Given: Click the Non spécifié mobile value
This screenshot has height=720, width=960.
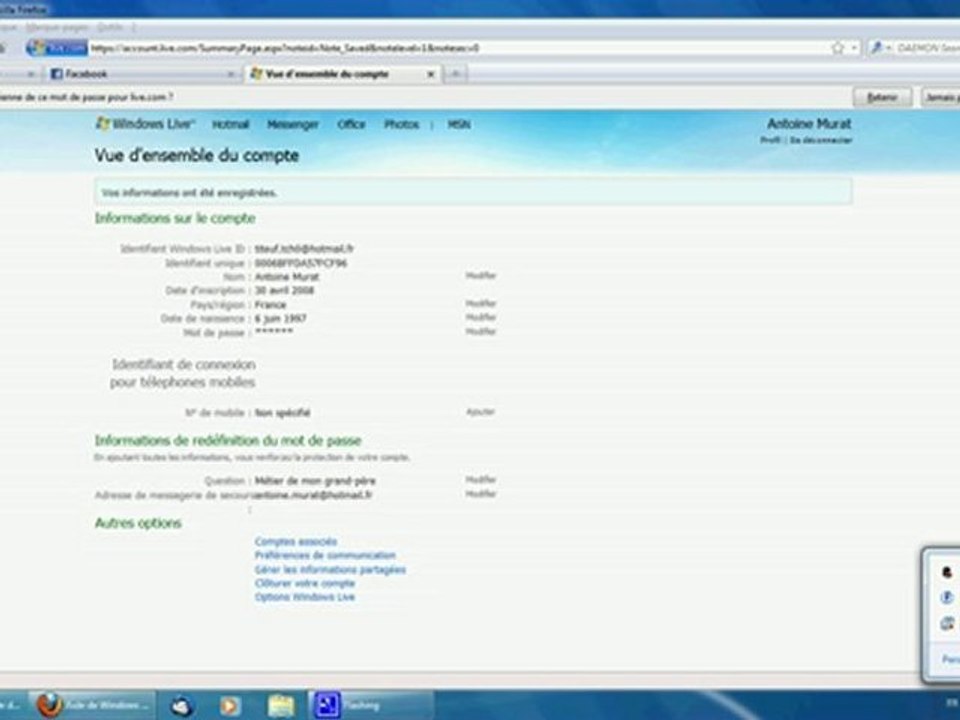Looking at the screenshot, I should (282, 413).
